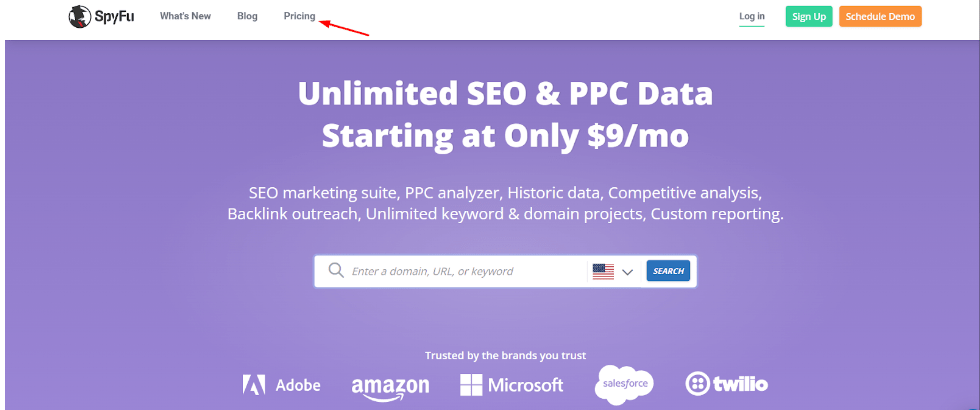Click the orange Schedule Demo button

(x=880, y=17)
